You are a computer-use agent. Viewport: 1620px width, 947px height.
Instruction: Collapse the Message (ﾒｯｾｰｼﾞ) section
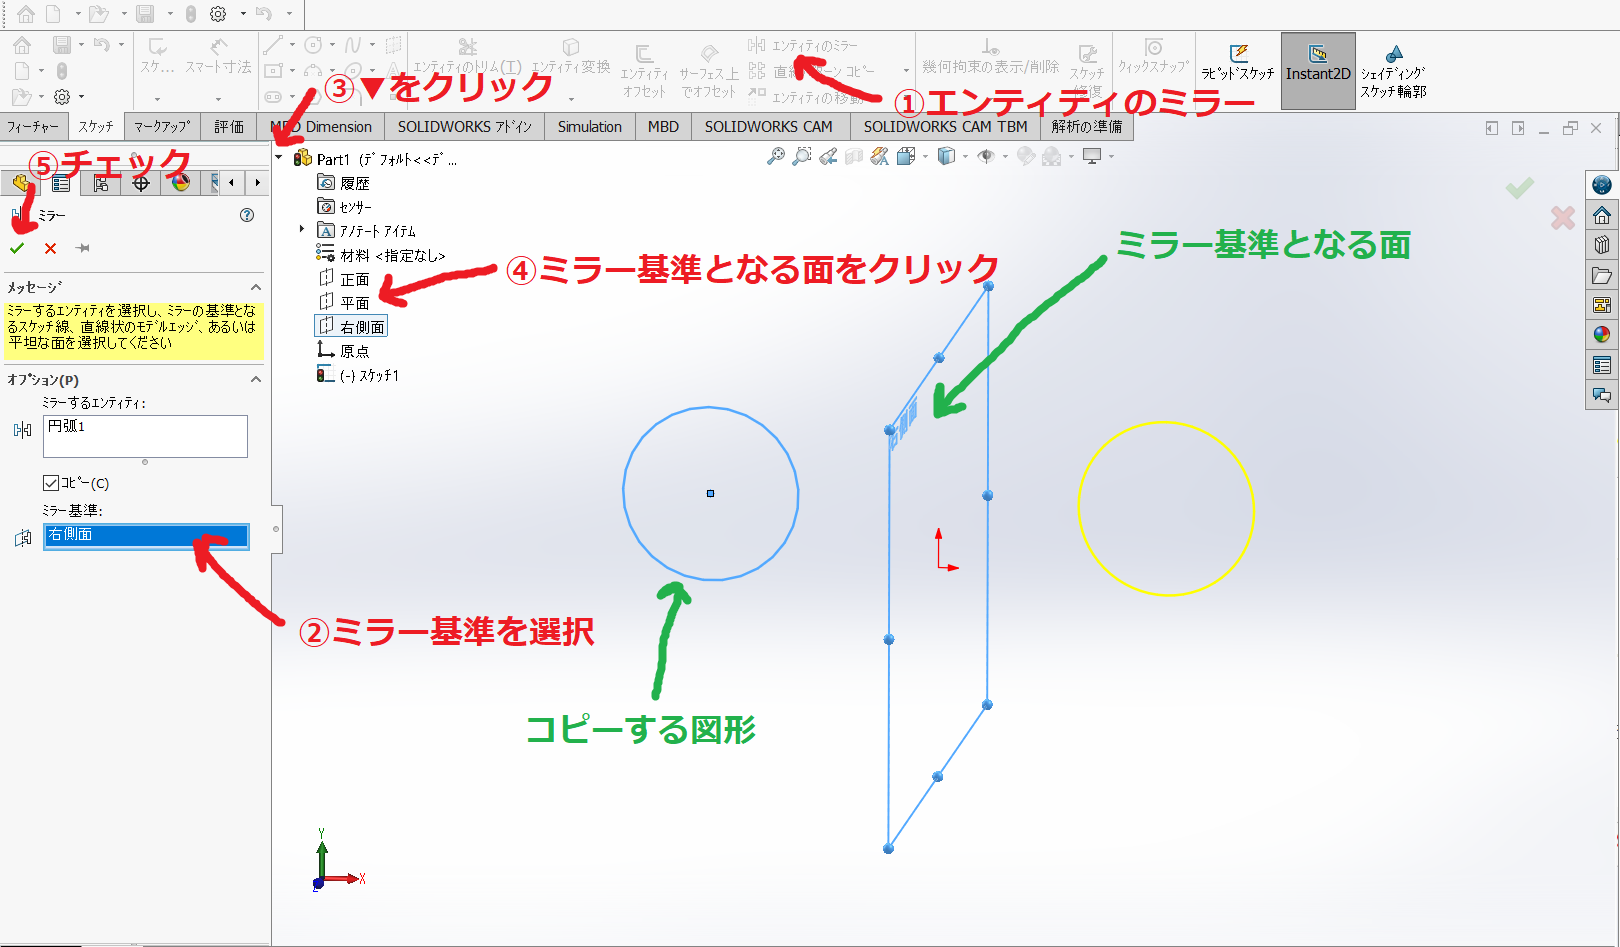[x=255, y=288]
